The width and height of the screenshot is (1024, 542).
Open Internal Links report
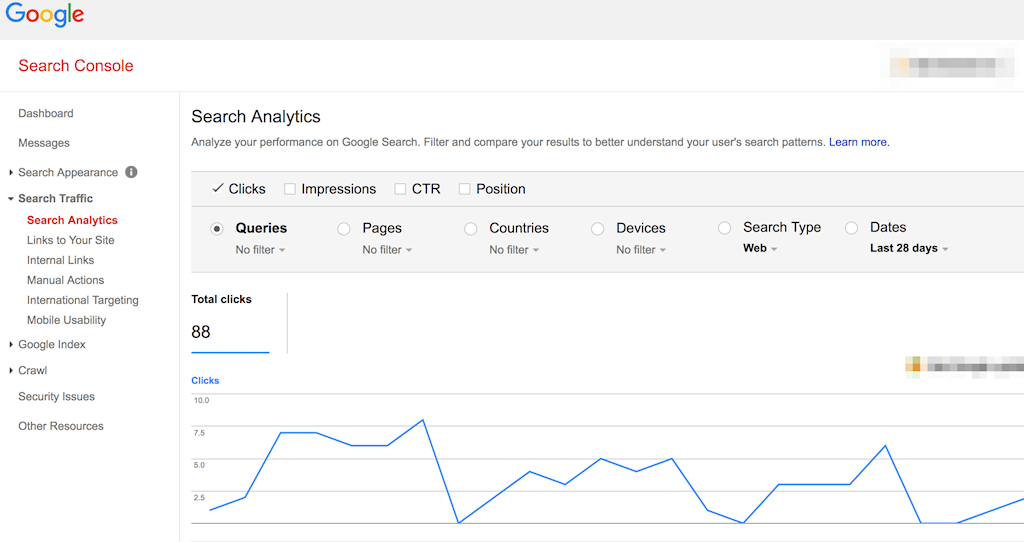(x=60, y=260)
